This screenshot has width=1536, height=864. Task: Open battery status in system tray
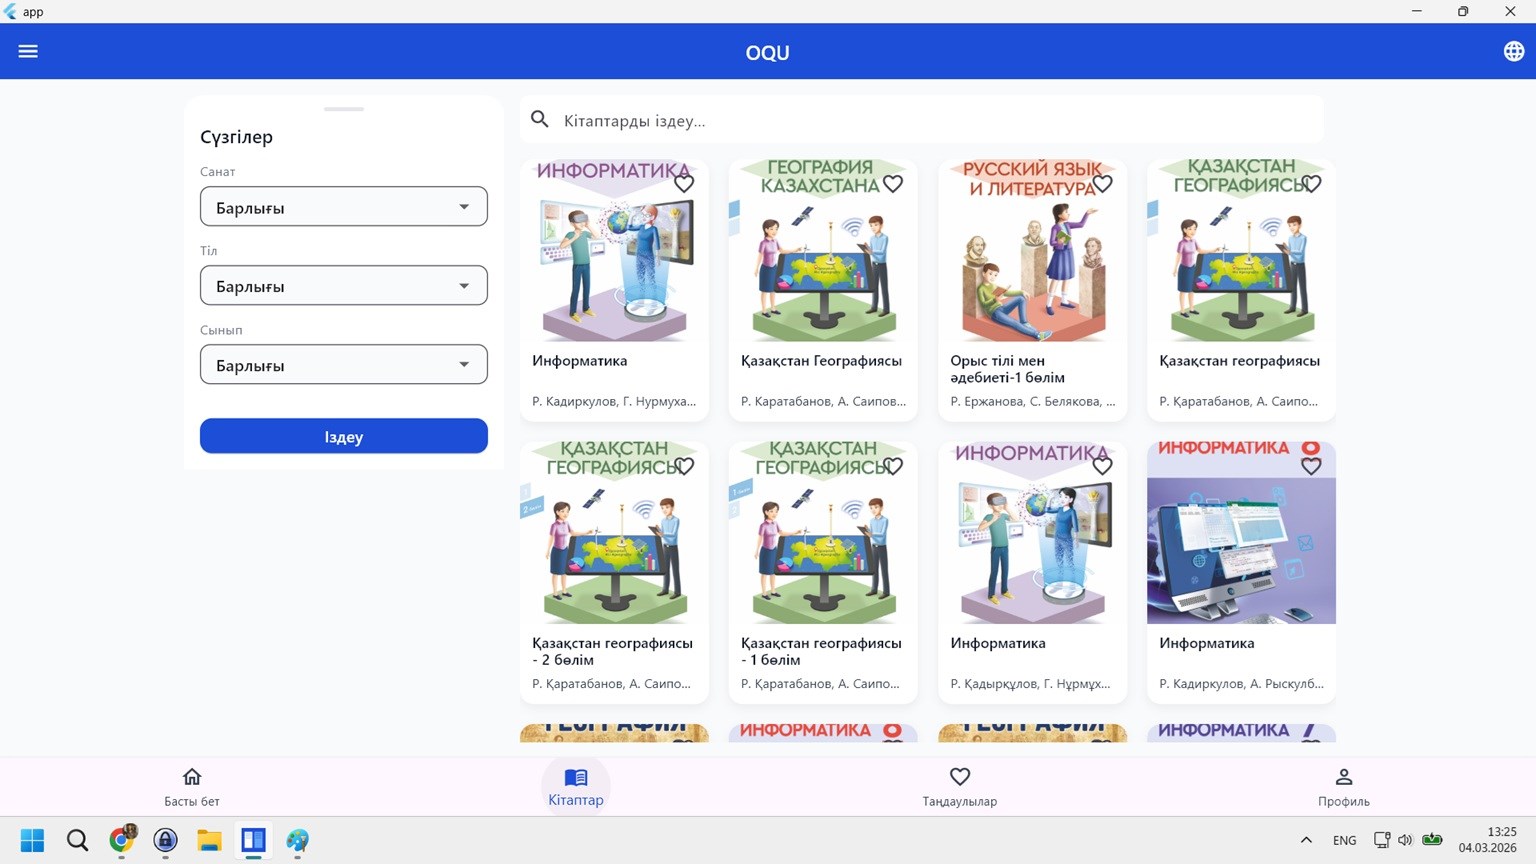click(x=1432, y=840)
